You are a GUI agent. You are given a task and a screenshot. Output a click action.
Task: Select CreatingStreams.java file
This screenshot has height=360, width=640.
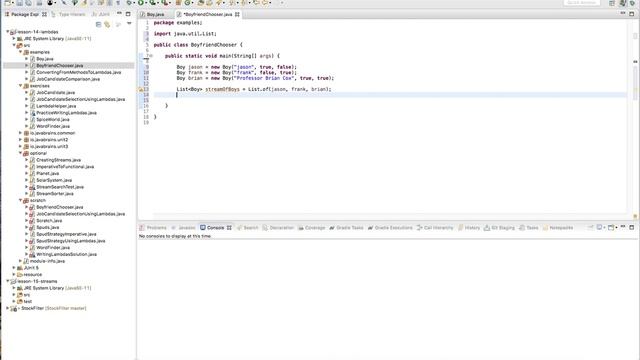pos(58,160)
